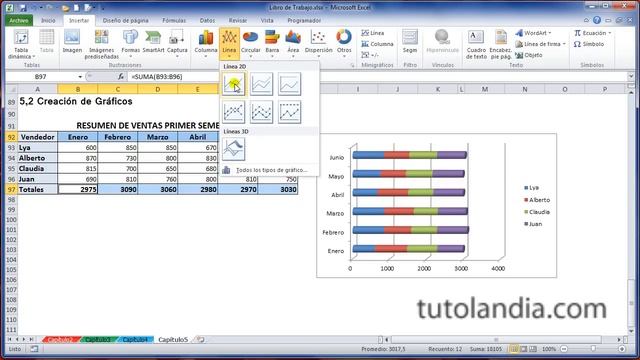Click the Tabla dinámica icon
The image size is (640, 360).
pos(21,44)
